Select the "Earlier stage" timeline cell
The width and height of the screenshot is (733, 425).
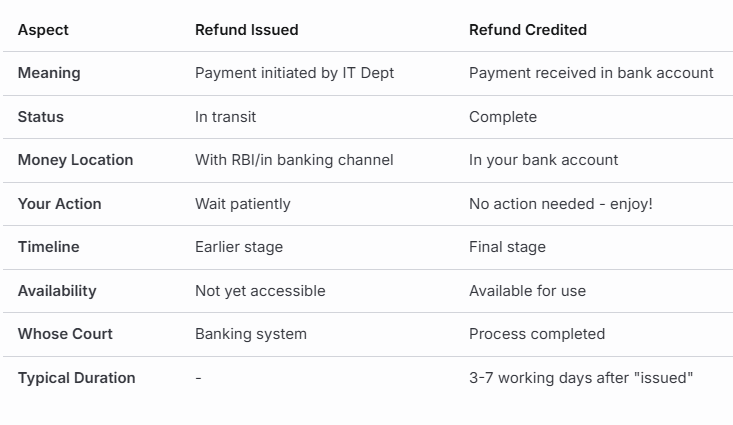coord(239,247)
